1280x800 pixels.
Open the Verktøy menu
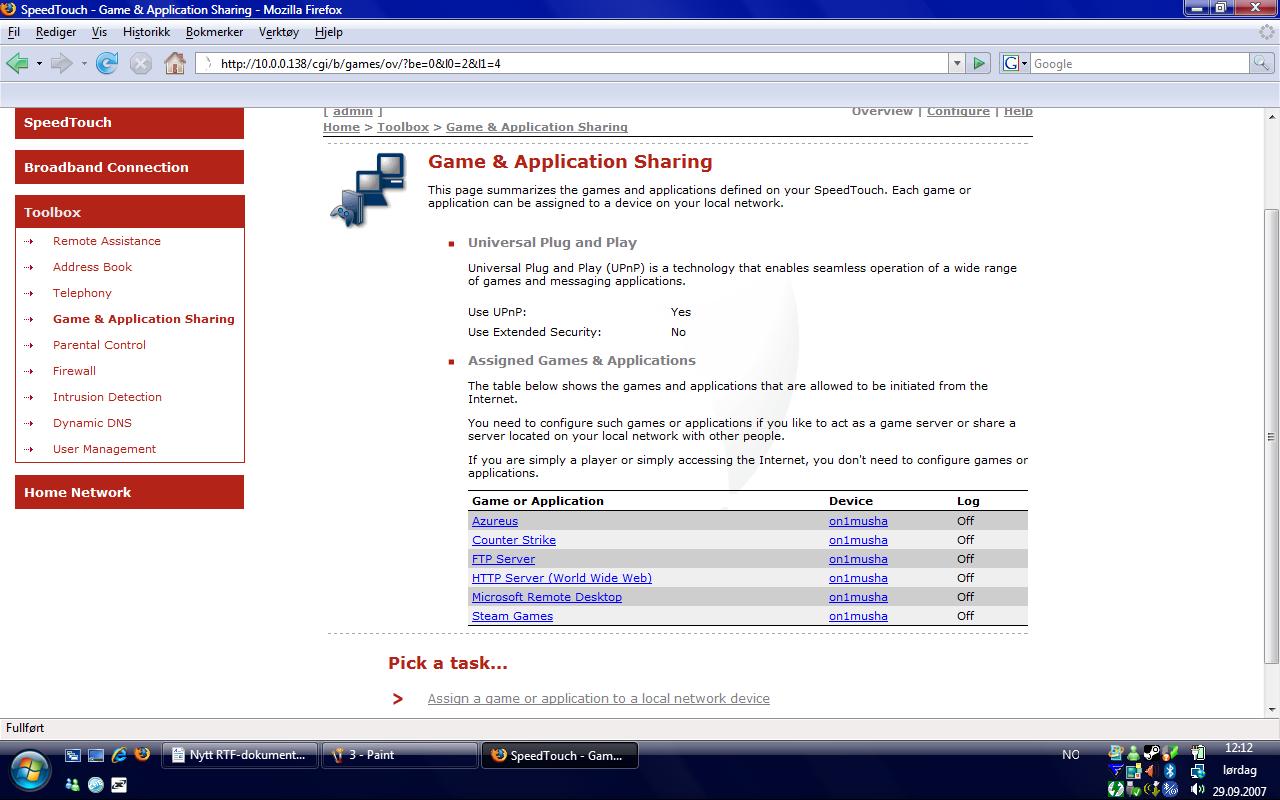coord(279,32)
